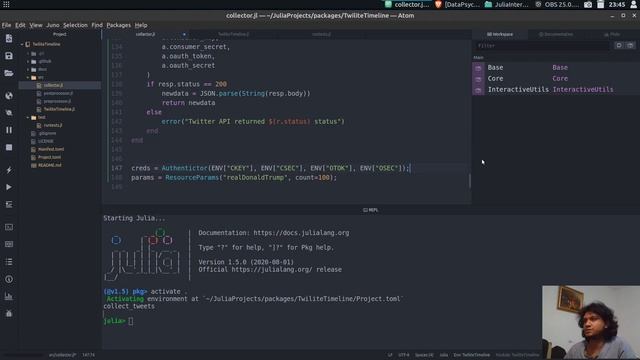Click the Base module icon in workspace

(x=478, y=68)
